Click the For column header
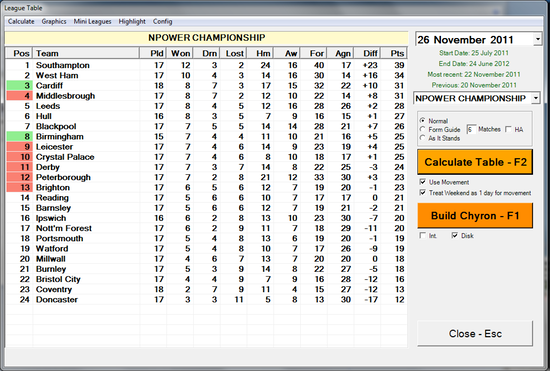Image resolution: width=550 pixels, height=371 pixels. tap(314, 53)
